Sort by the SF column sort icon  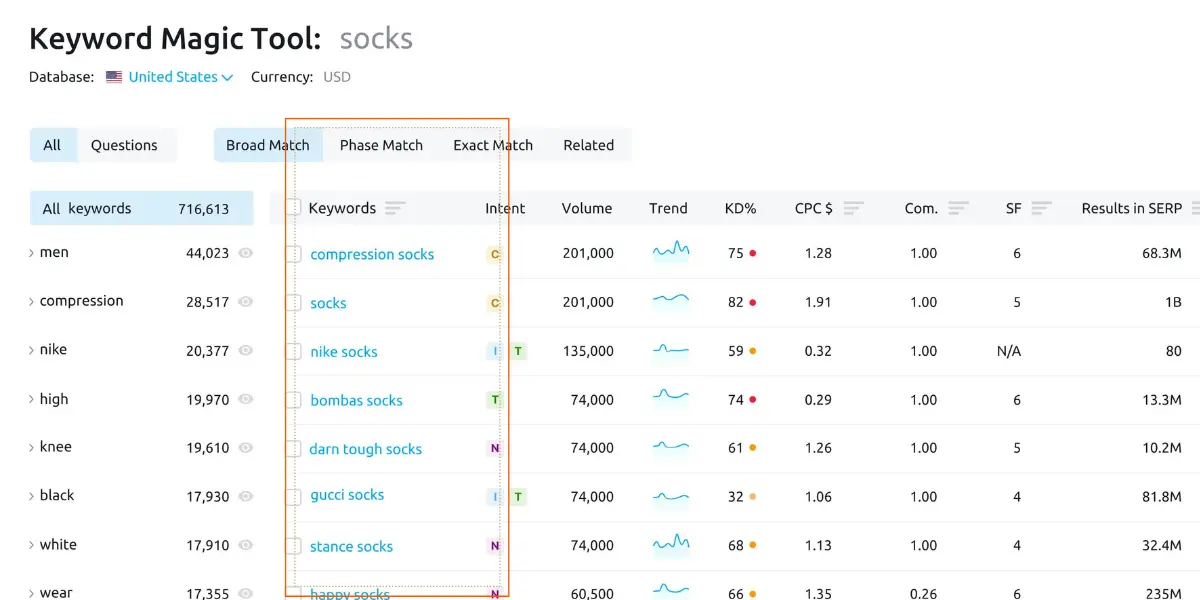click(x=1042, y=208)
